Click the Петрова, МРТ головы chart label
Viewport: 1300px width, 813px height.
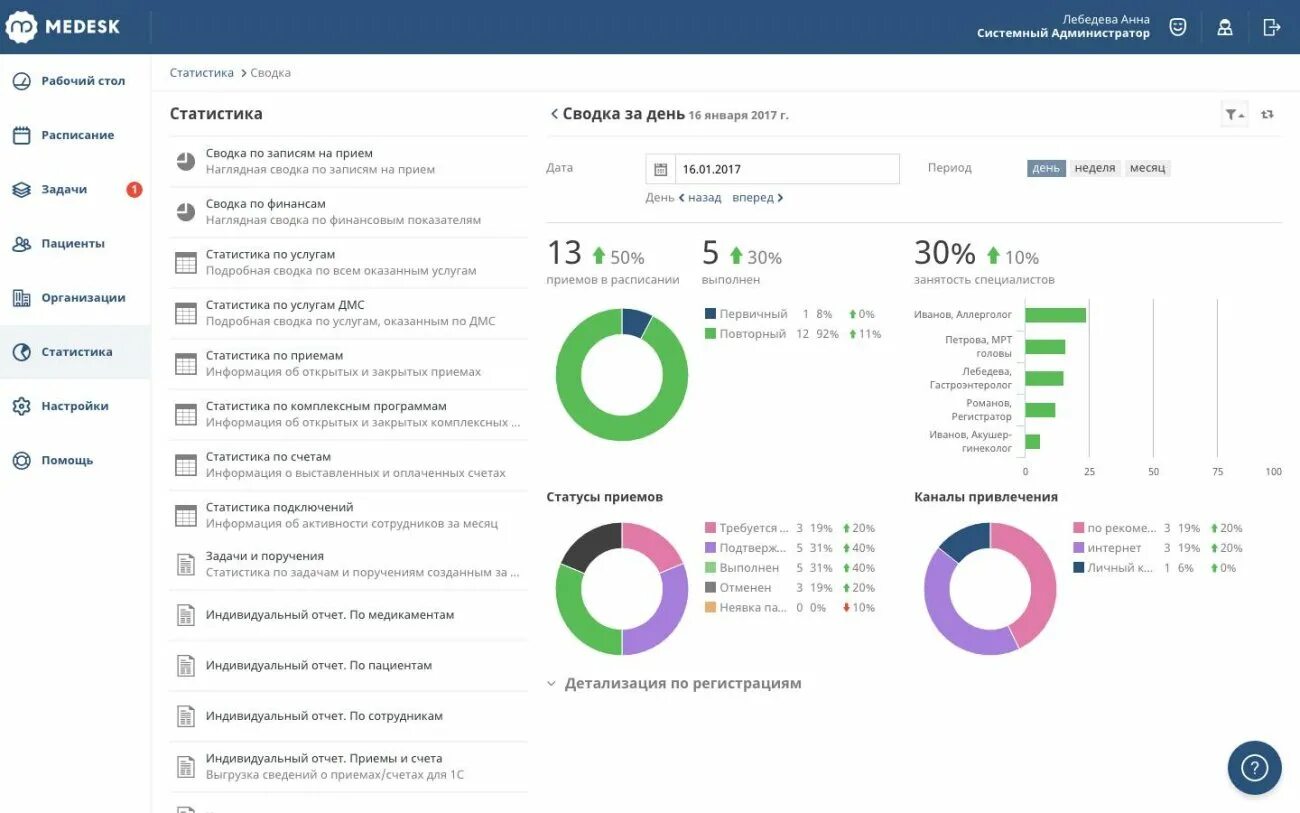(x=978, y=346)
